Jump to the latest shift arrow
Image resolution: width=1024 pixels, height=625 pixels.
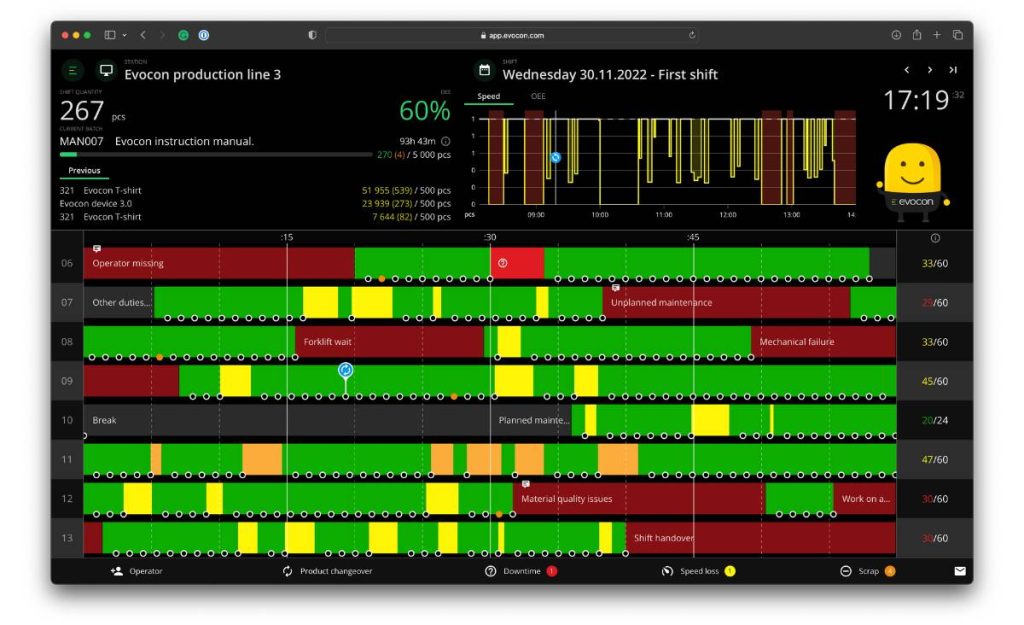pos(953,70)
